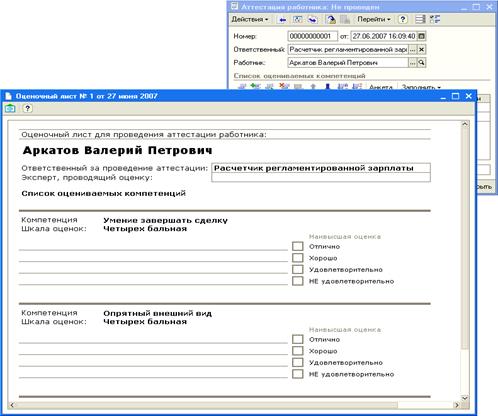
Task: Click into the Номер input field
Action: pyautogui.click(x=313, y=36)
